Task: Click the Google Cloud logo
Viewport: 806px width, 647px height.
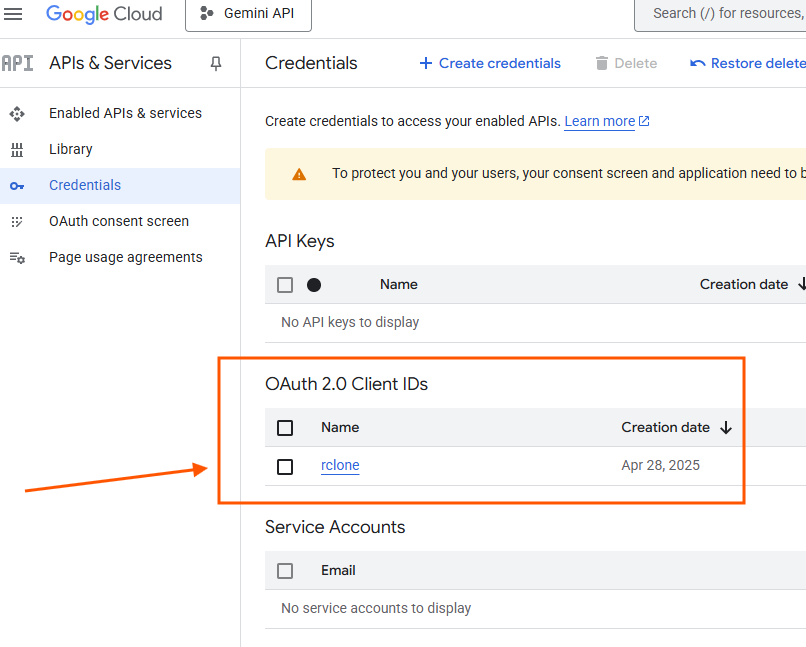Action: [x=104, y=14]
